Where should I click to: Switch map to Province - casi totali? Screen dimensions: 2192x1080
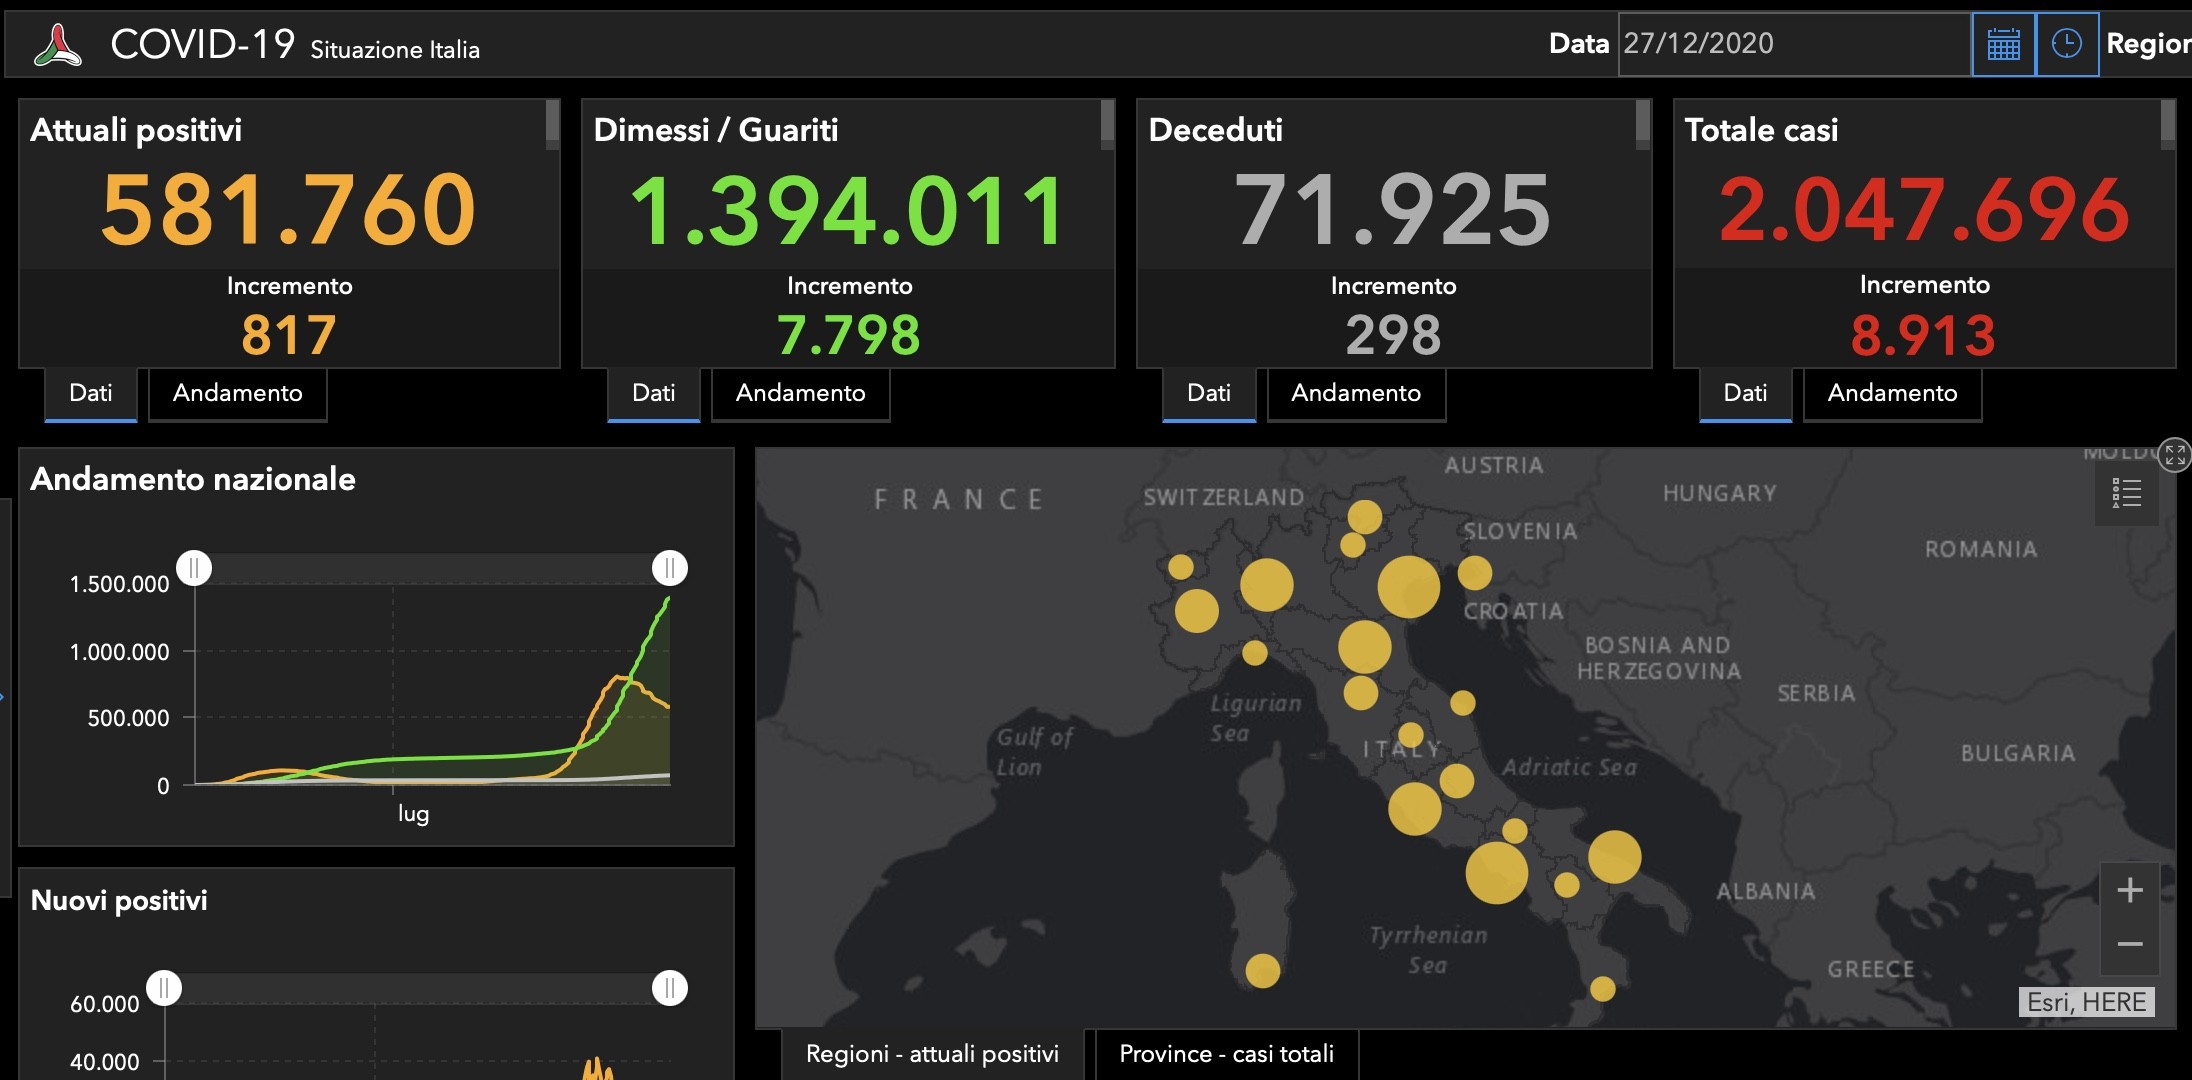click(1227, 1054)
